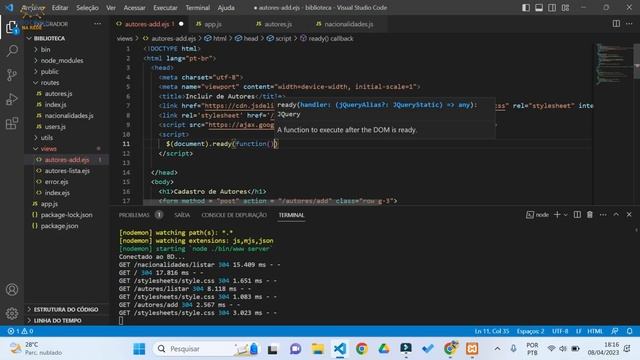Show errors and warnings in status bar
The image size is (640, 360).
(20, 331)
